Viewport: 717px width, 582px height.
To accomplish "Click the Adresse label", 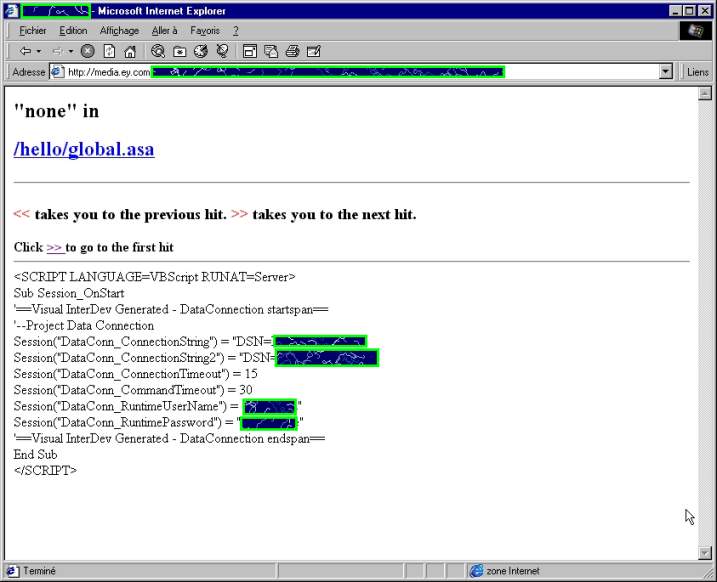I will (28, 72).
